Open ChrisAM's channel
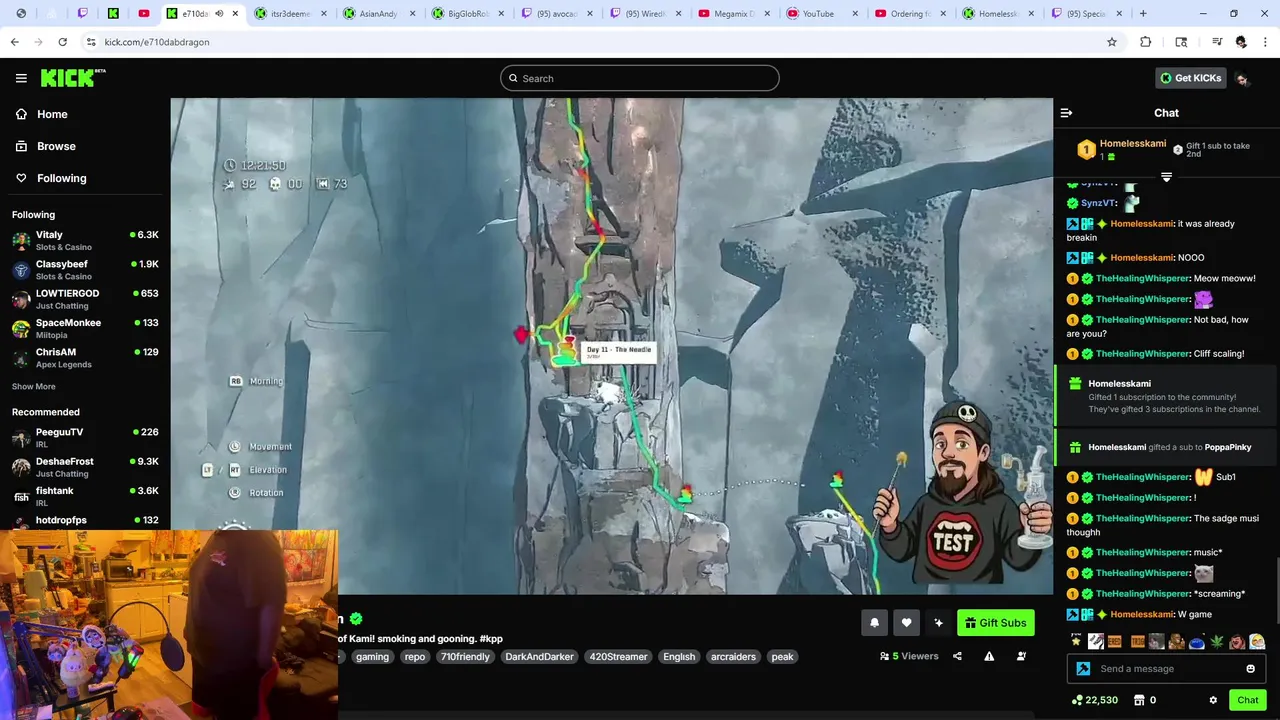Image resolution: width=1280 pixels, height=720 pixels. [85, 358]
